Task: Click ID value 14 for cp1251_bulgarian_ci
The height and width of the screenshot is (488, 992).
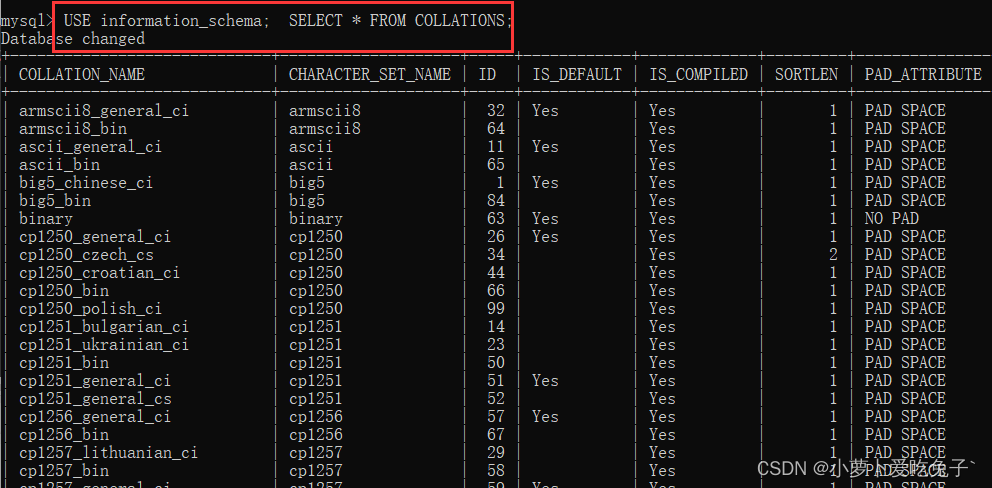Action: [496, 327]
